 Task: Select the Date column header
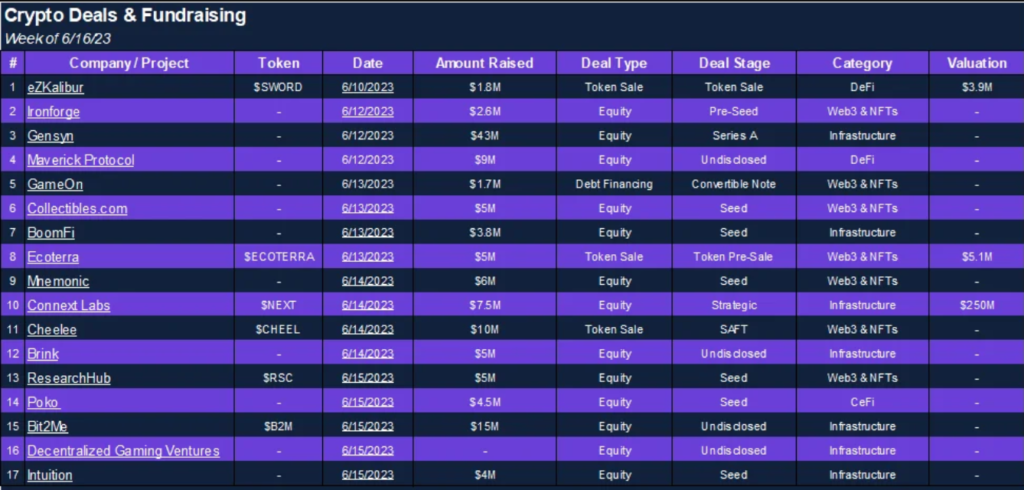tap(368, 63)
